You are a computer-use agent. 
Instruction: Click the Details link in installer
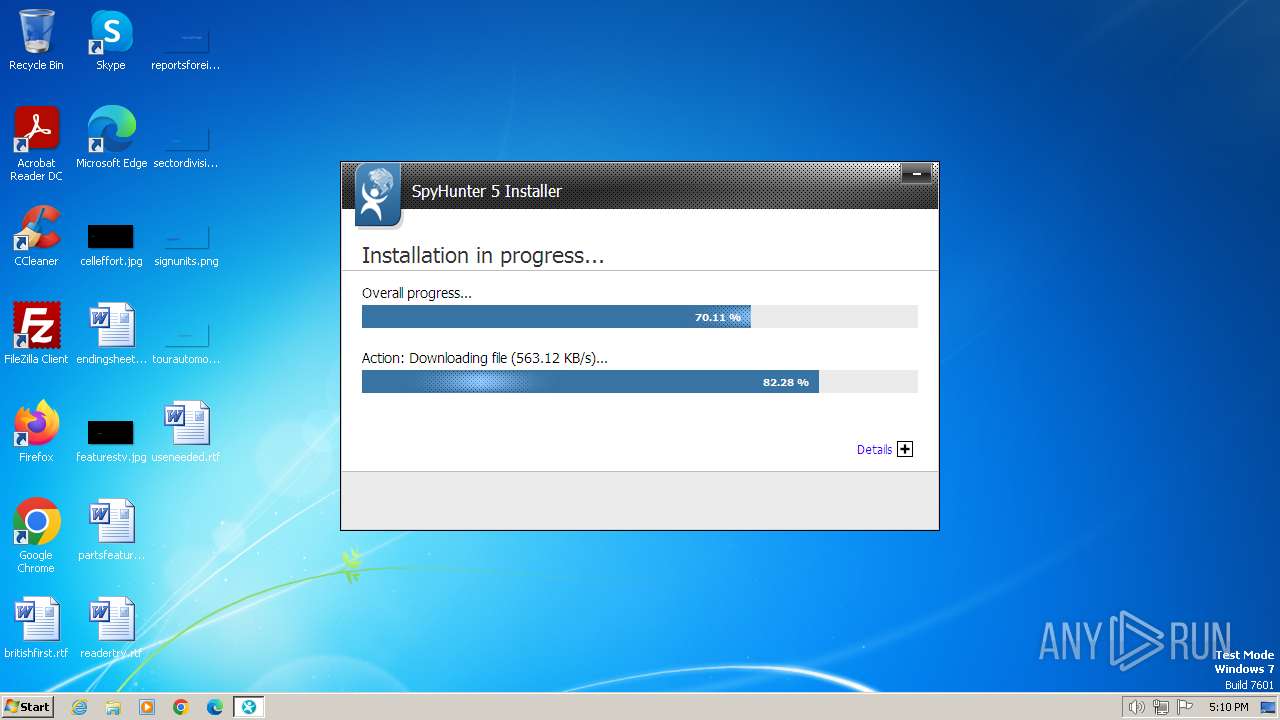(x=874, y=450)
